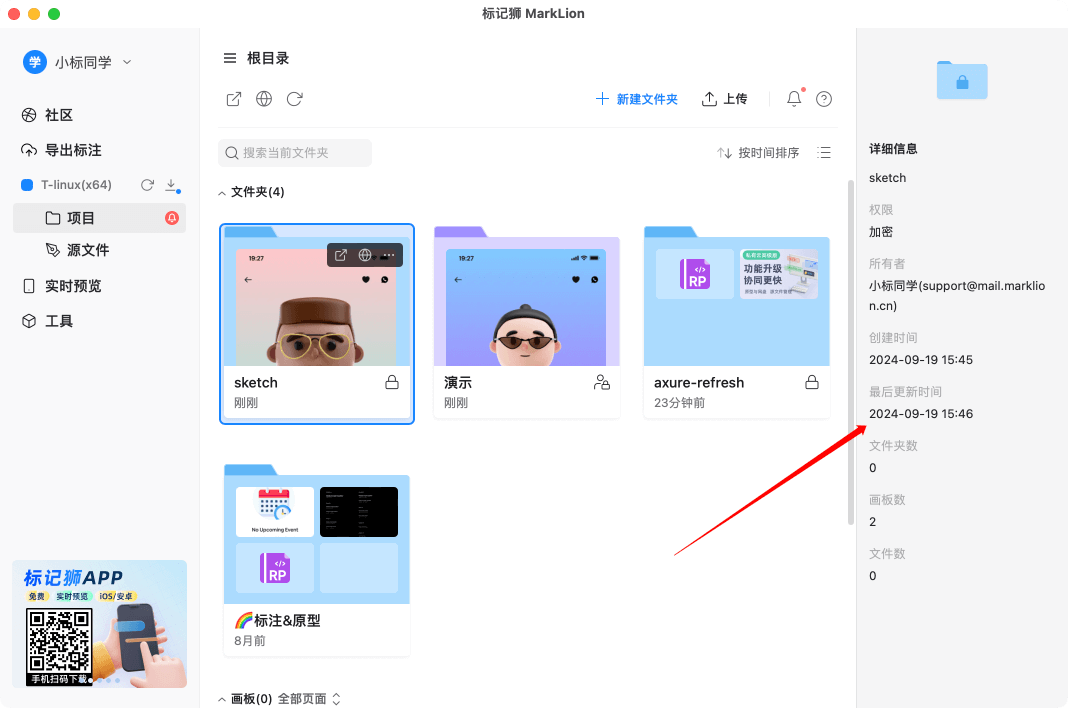
Task: Toggle the hamburger menu beside 根目录
Action: pyautogui.click(x=230, y=58)
